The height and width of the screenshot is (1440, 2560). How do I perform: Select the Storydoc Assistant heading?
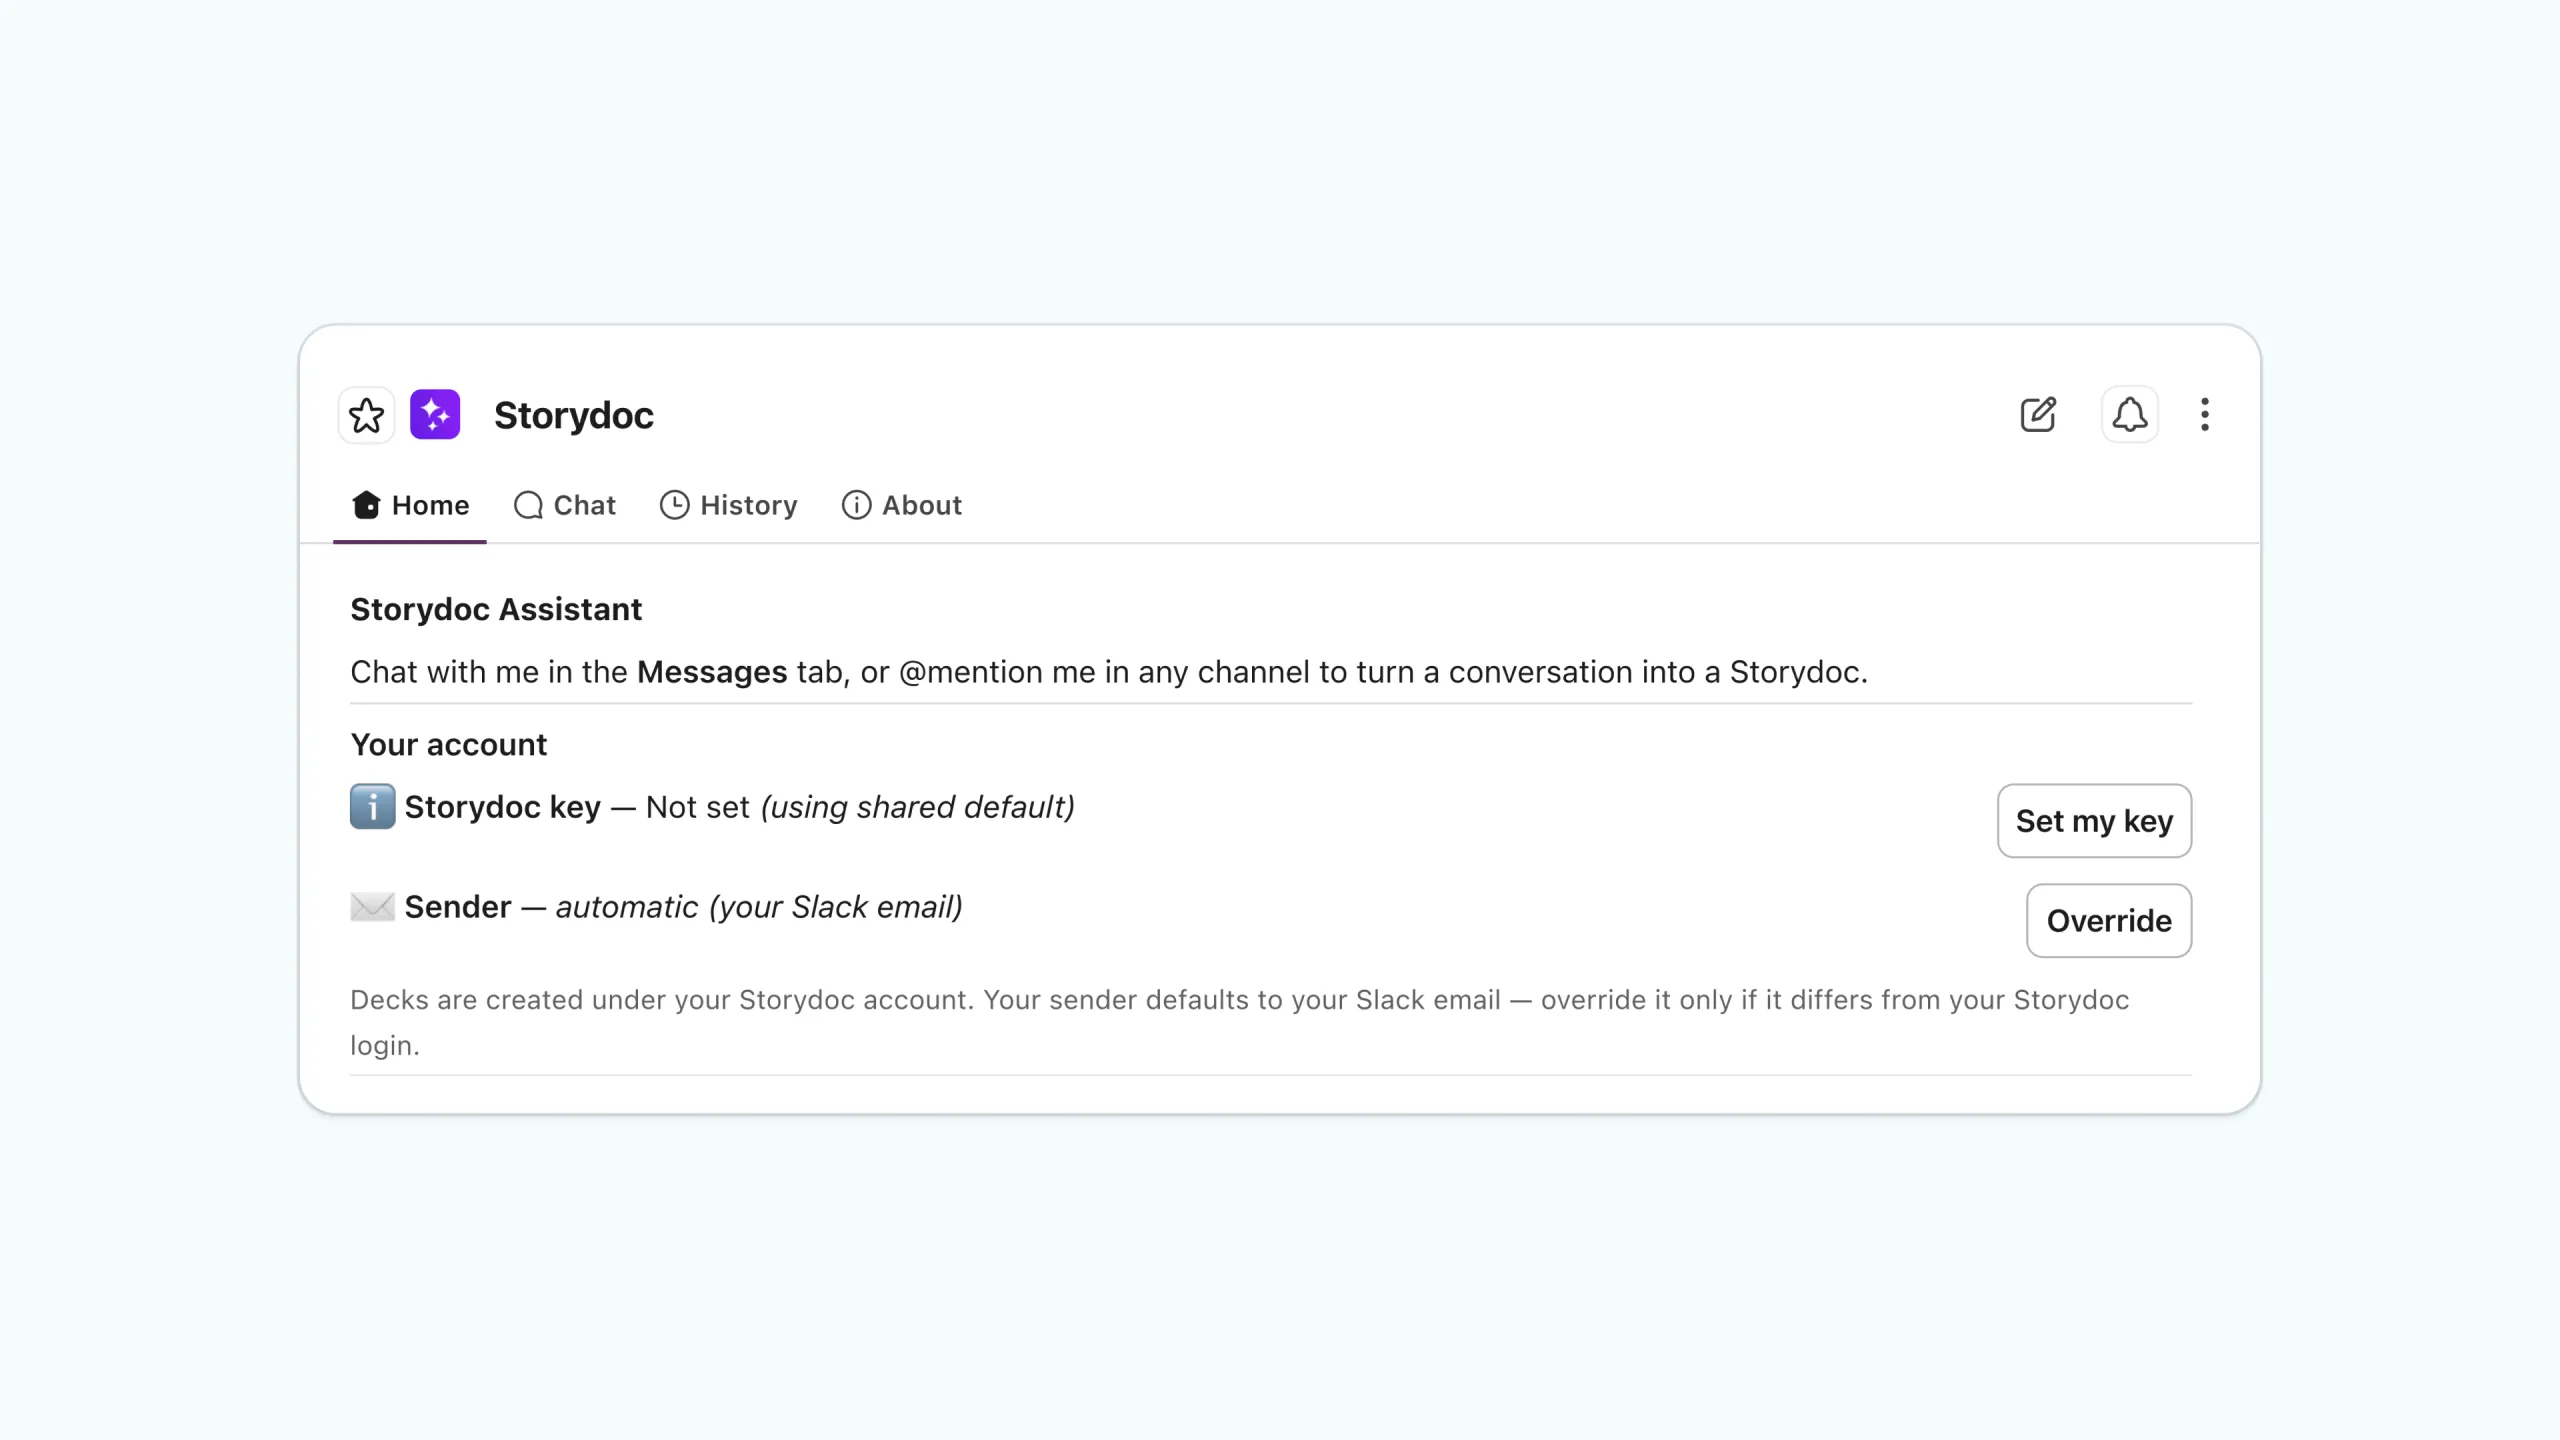point(496,609)
